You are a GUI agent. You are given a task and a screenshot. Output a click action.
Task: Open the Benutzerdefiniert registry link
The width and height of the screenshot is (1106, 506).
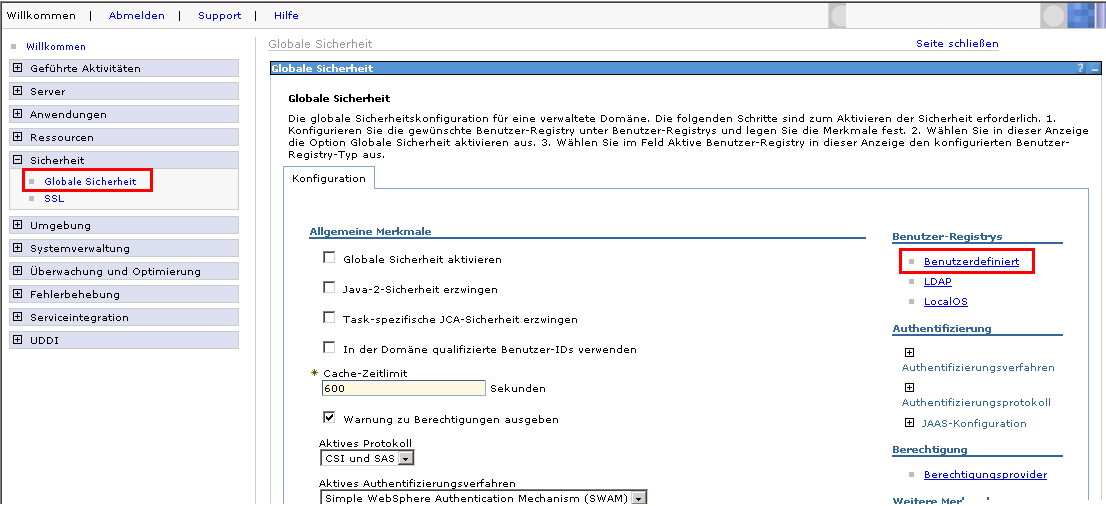(971, 261)
